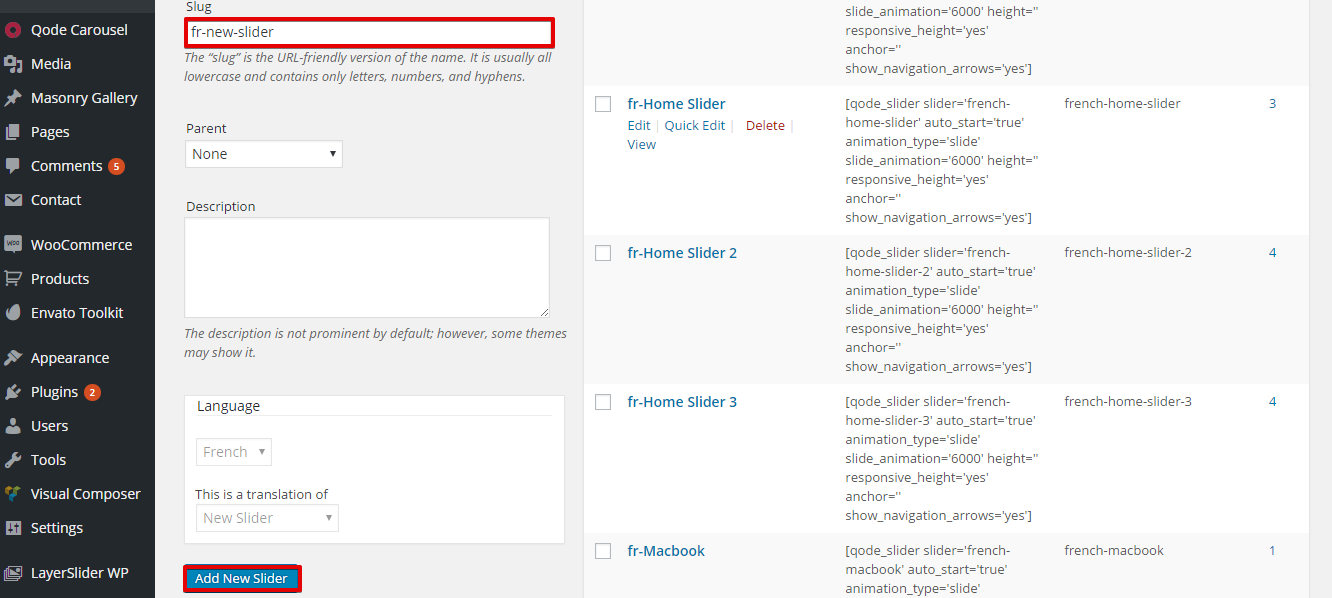1332x598 pixels.
Task: Select the fr-Macbook row checkbox
Action: coord(603,551)
